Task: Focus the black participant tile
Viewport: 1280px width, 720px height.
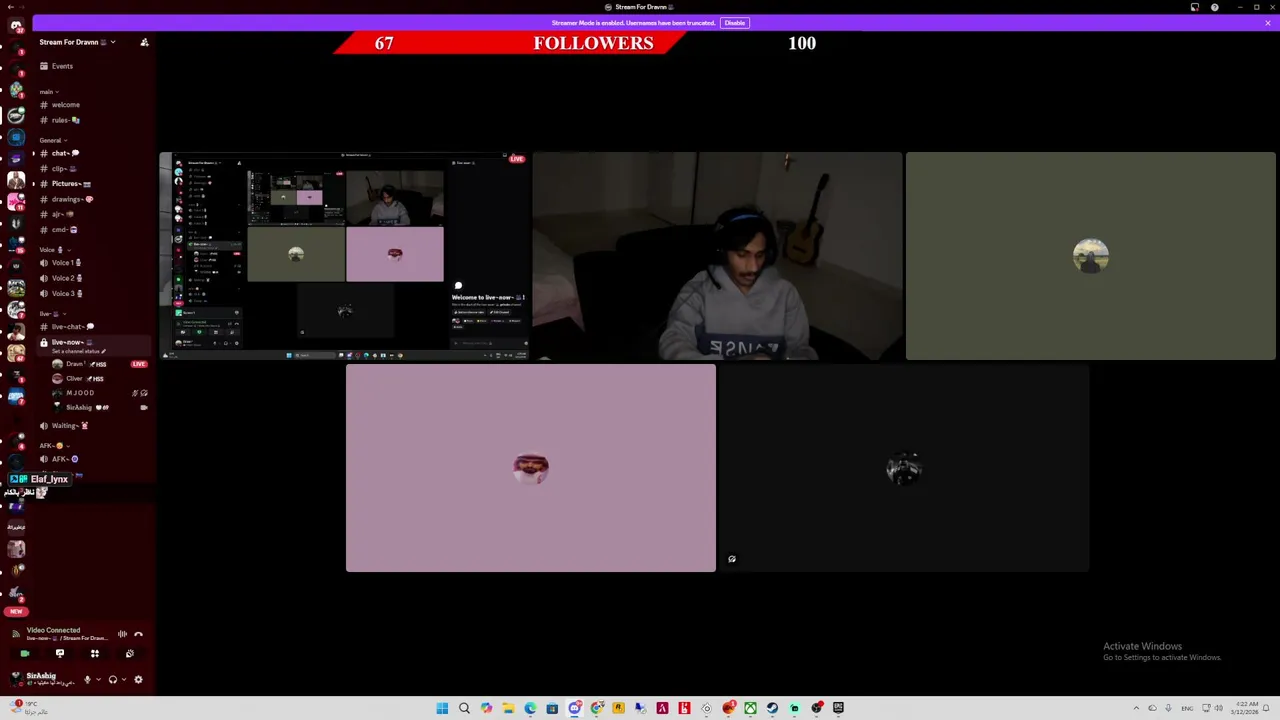Action: click(x=904, y=468)
